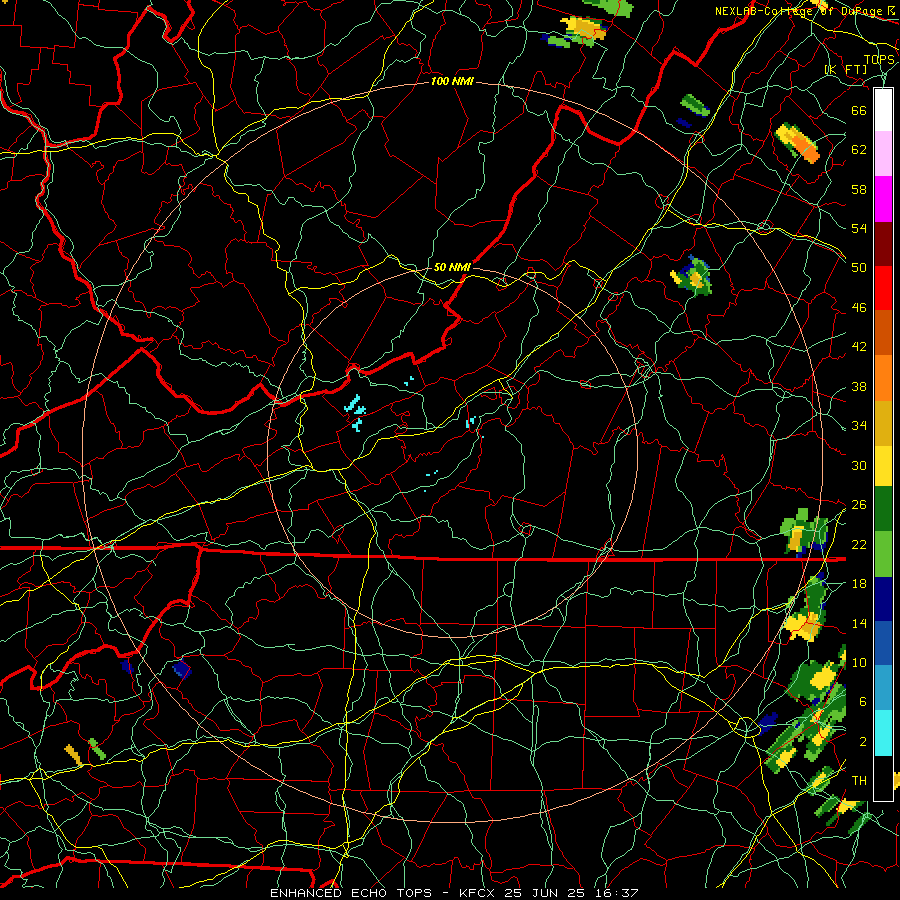Select the dark green legend swatch

point(883,509)
